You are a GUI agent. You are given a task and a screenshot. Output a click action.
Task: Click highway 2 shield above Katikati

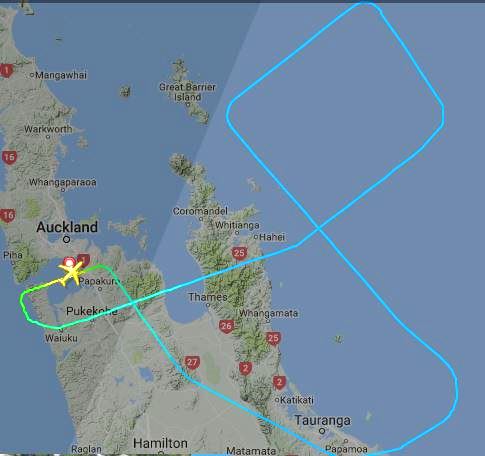tap(279, 382)
